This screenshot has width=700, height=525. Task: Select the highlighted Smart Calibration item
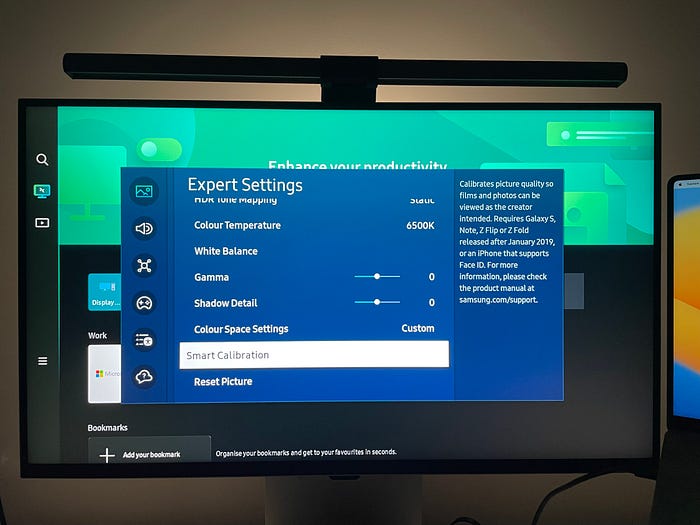coord(314,355)
